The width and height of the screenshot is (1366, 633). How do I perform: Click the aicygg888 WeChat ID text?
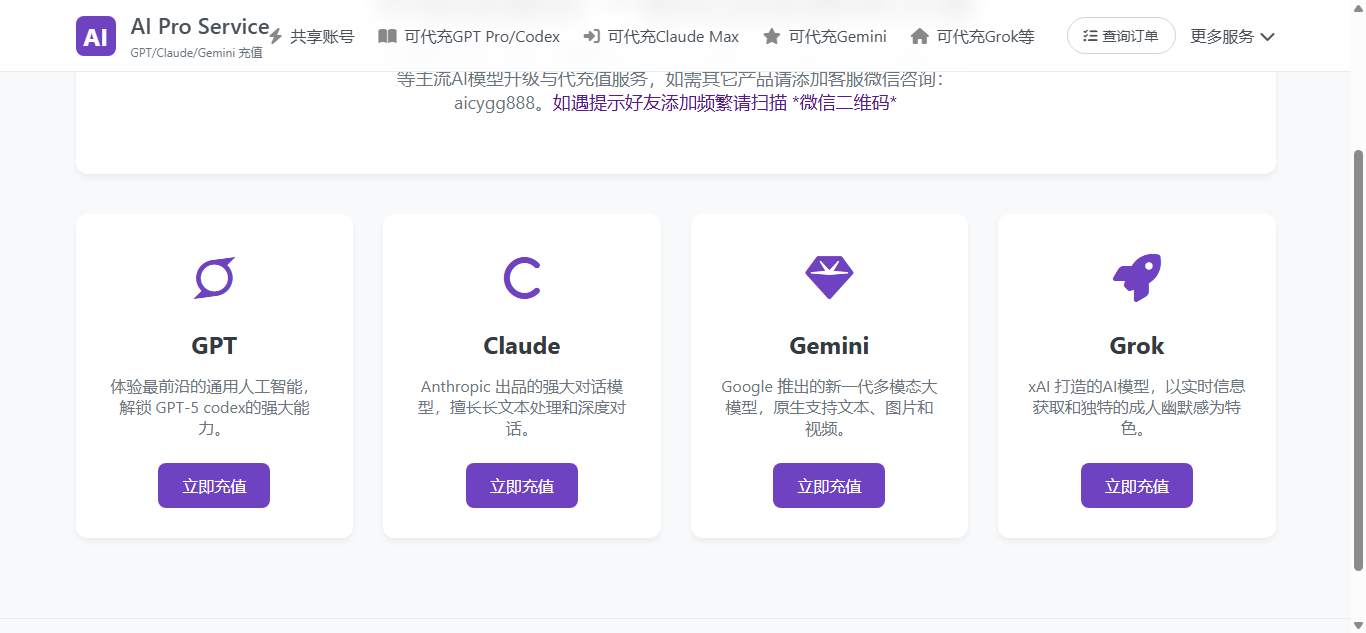coord(495,102)
